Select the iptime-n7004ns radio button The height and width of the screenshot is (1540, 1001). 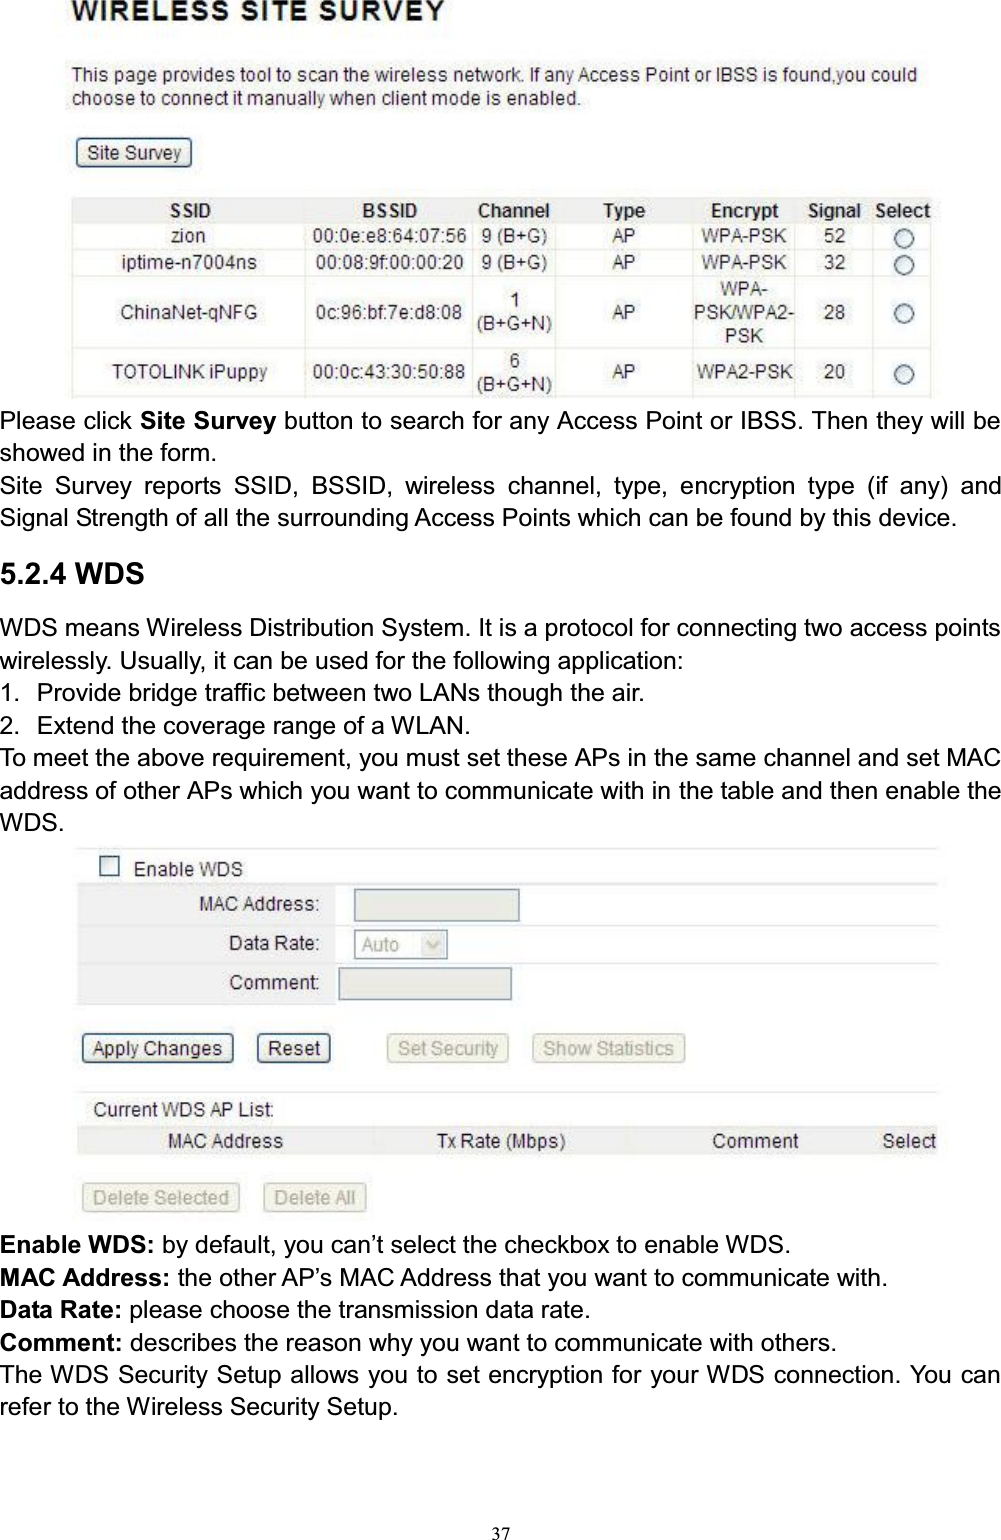(x=903, y=265)
